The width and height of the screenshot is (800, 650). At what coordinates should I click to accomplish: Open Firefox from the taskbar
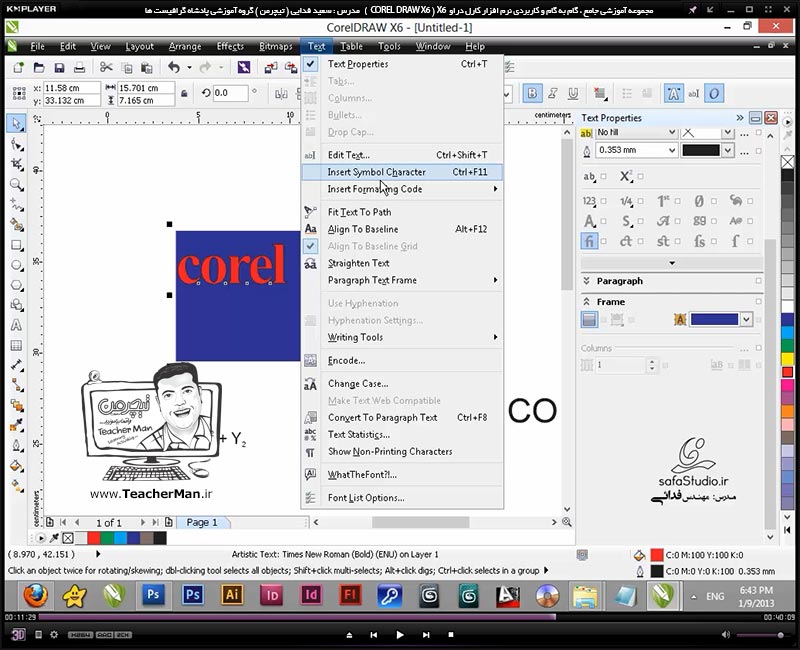click(35, 595)
